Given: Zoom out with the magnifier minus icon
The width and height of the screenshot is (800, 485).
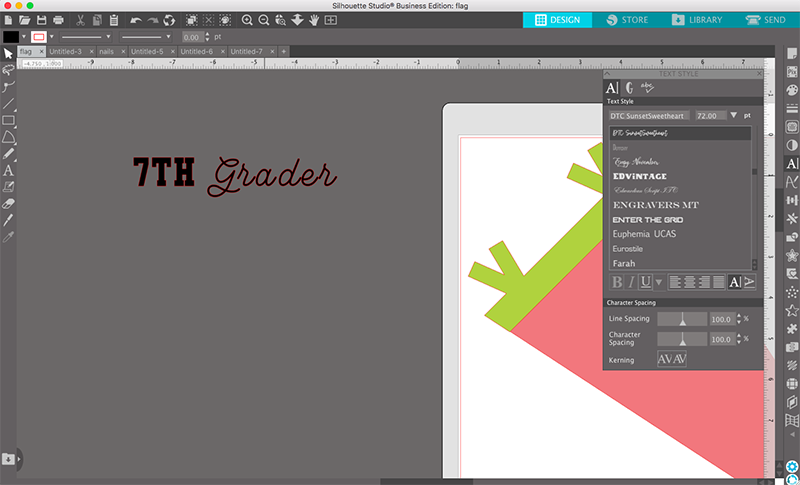Looking at the screenshot, I should (264, 20).
